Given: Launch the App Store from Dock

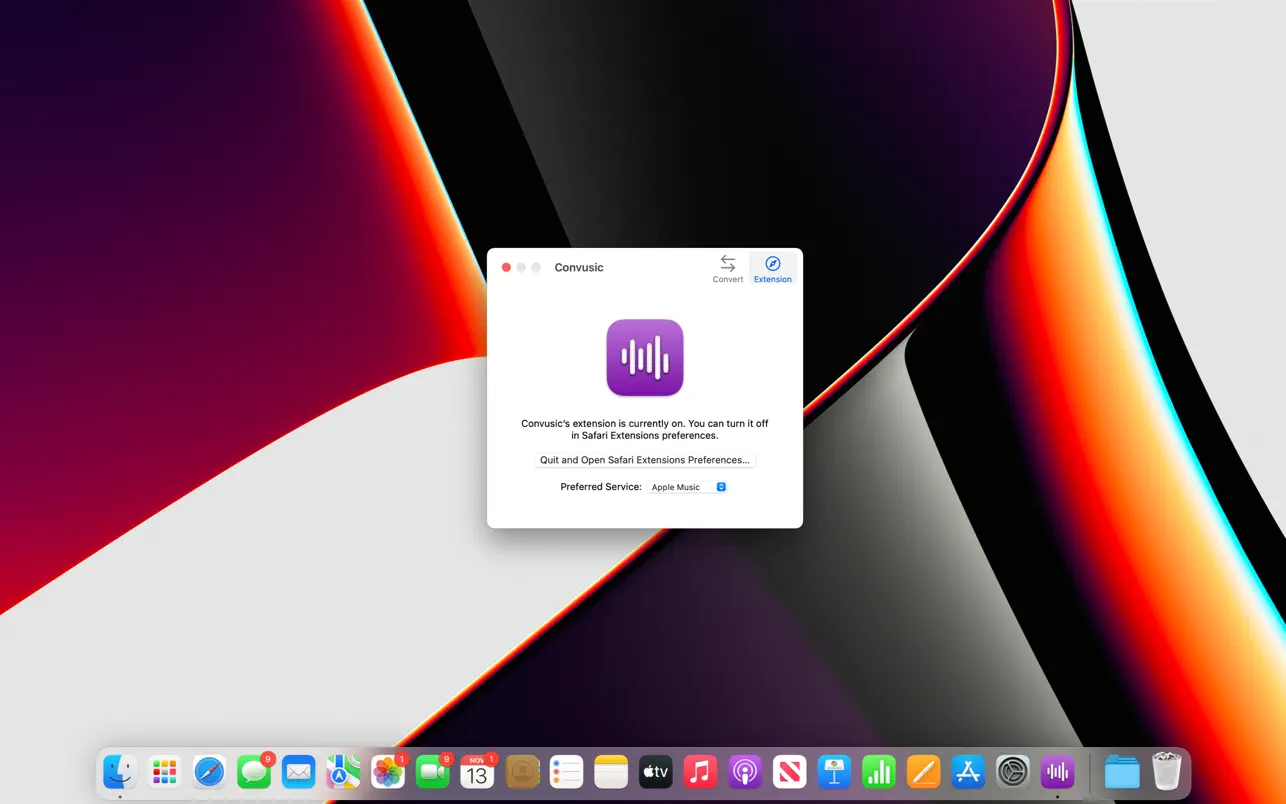Looking at the screenshot, I should [968, 772].
